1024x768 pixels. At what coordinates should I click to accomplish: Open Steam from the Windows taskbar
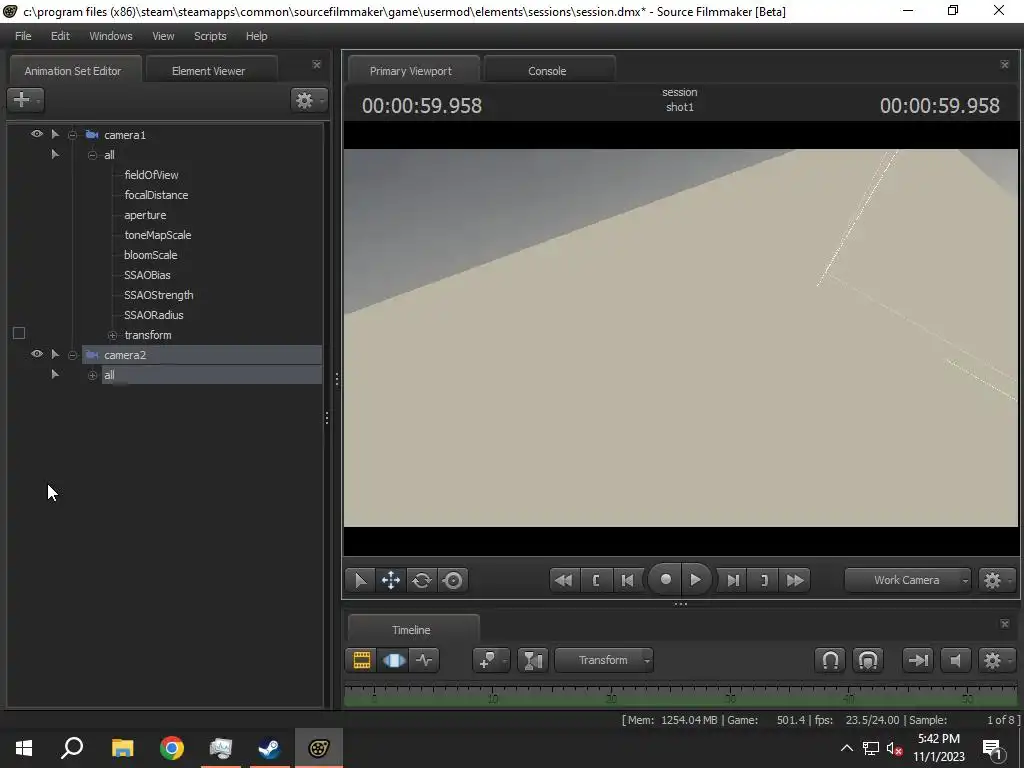click(x=269, y=748)
